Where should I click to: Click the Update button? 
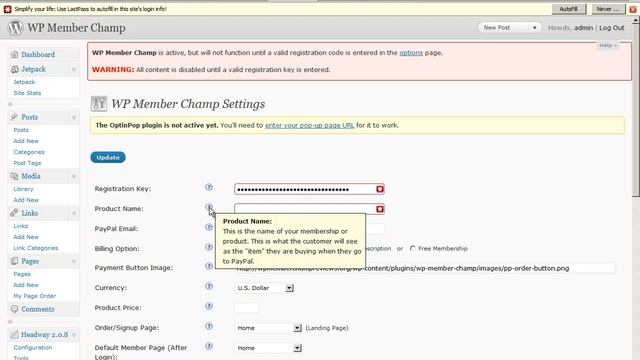(x=108, y=158)
